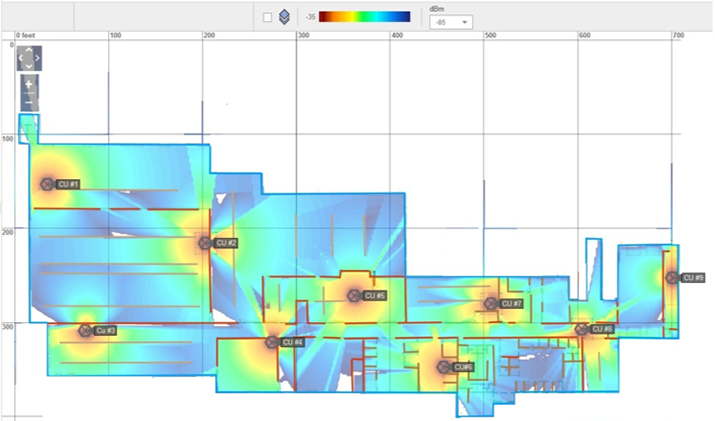Screen dimensions: 715x421
Task: Click the CU #5 text label
Action: 375,296
